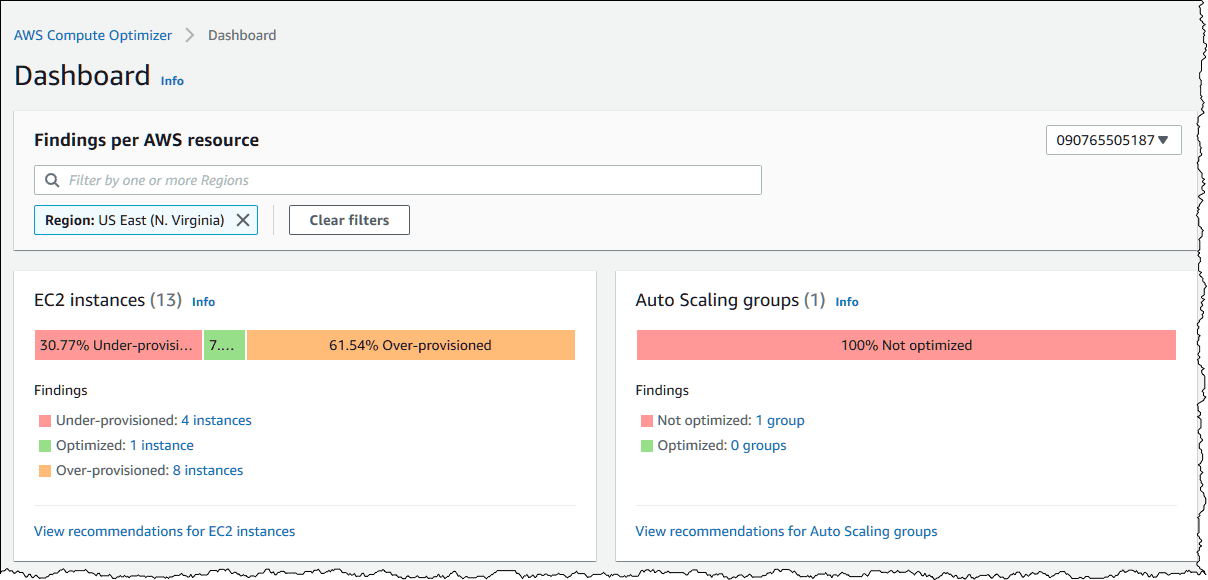This screenshot has width=1208, height=580.
Task: Open the 1 instance optimized link
Action: tap(162, 445)
